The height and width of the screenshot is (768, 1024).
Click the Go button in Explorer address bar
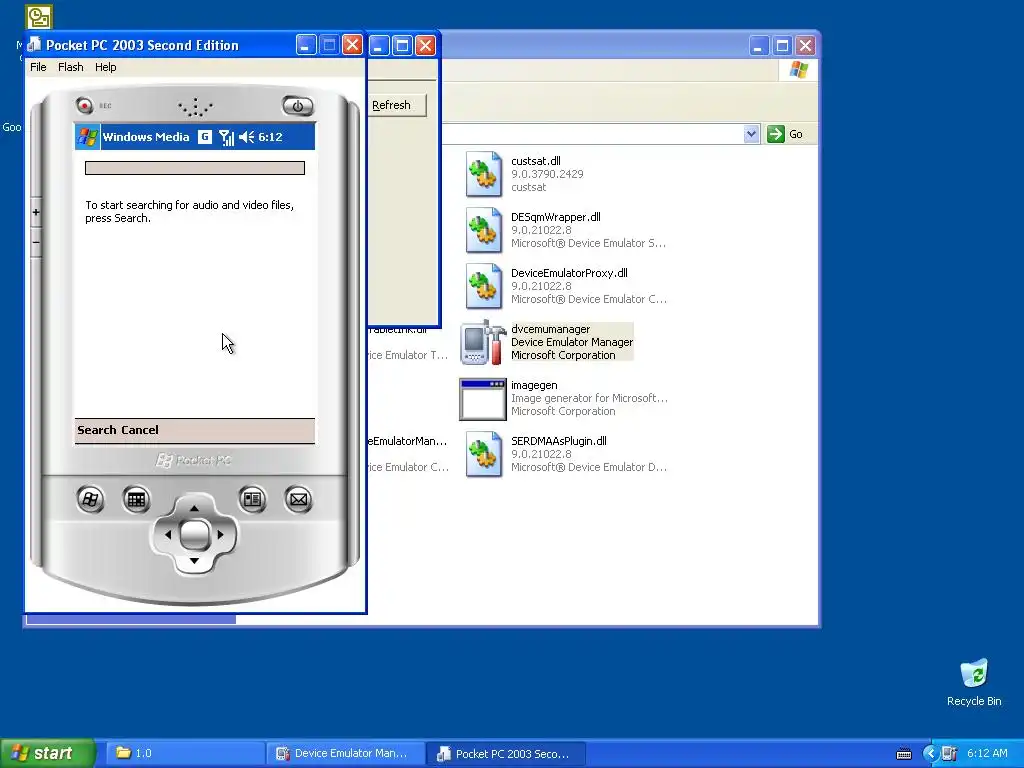(785, 134)
